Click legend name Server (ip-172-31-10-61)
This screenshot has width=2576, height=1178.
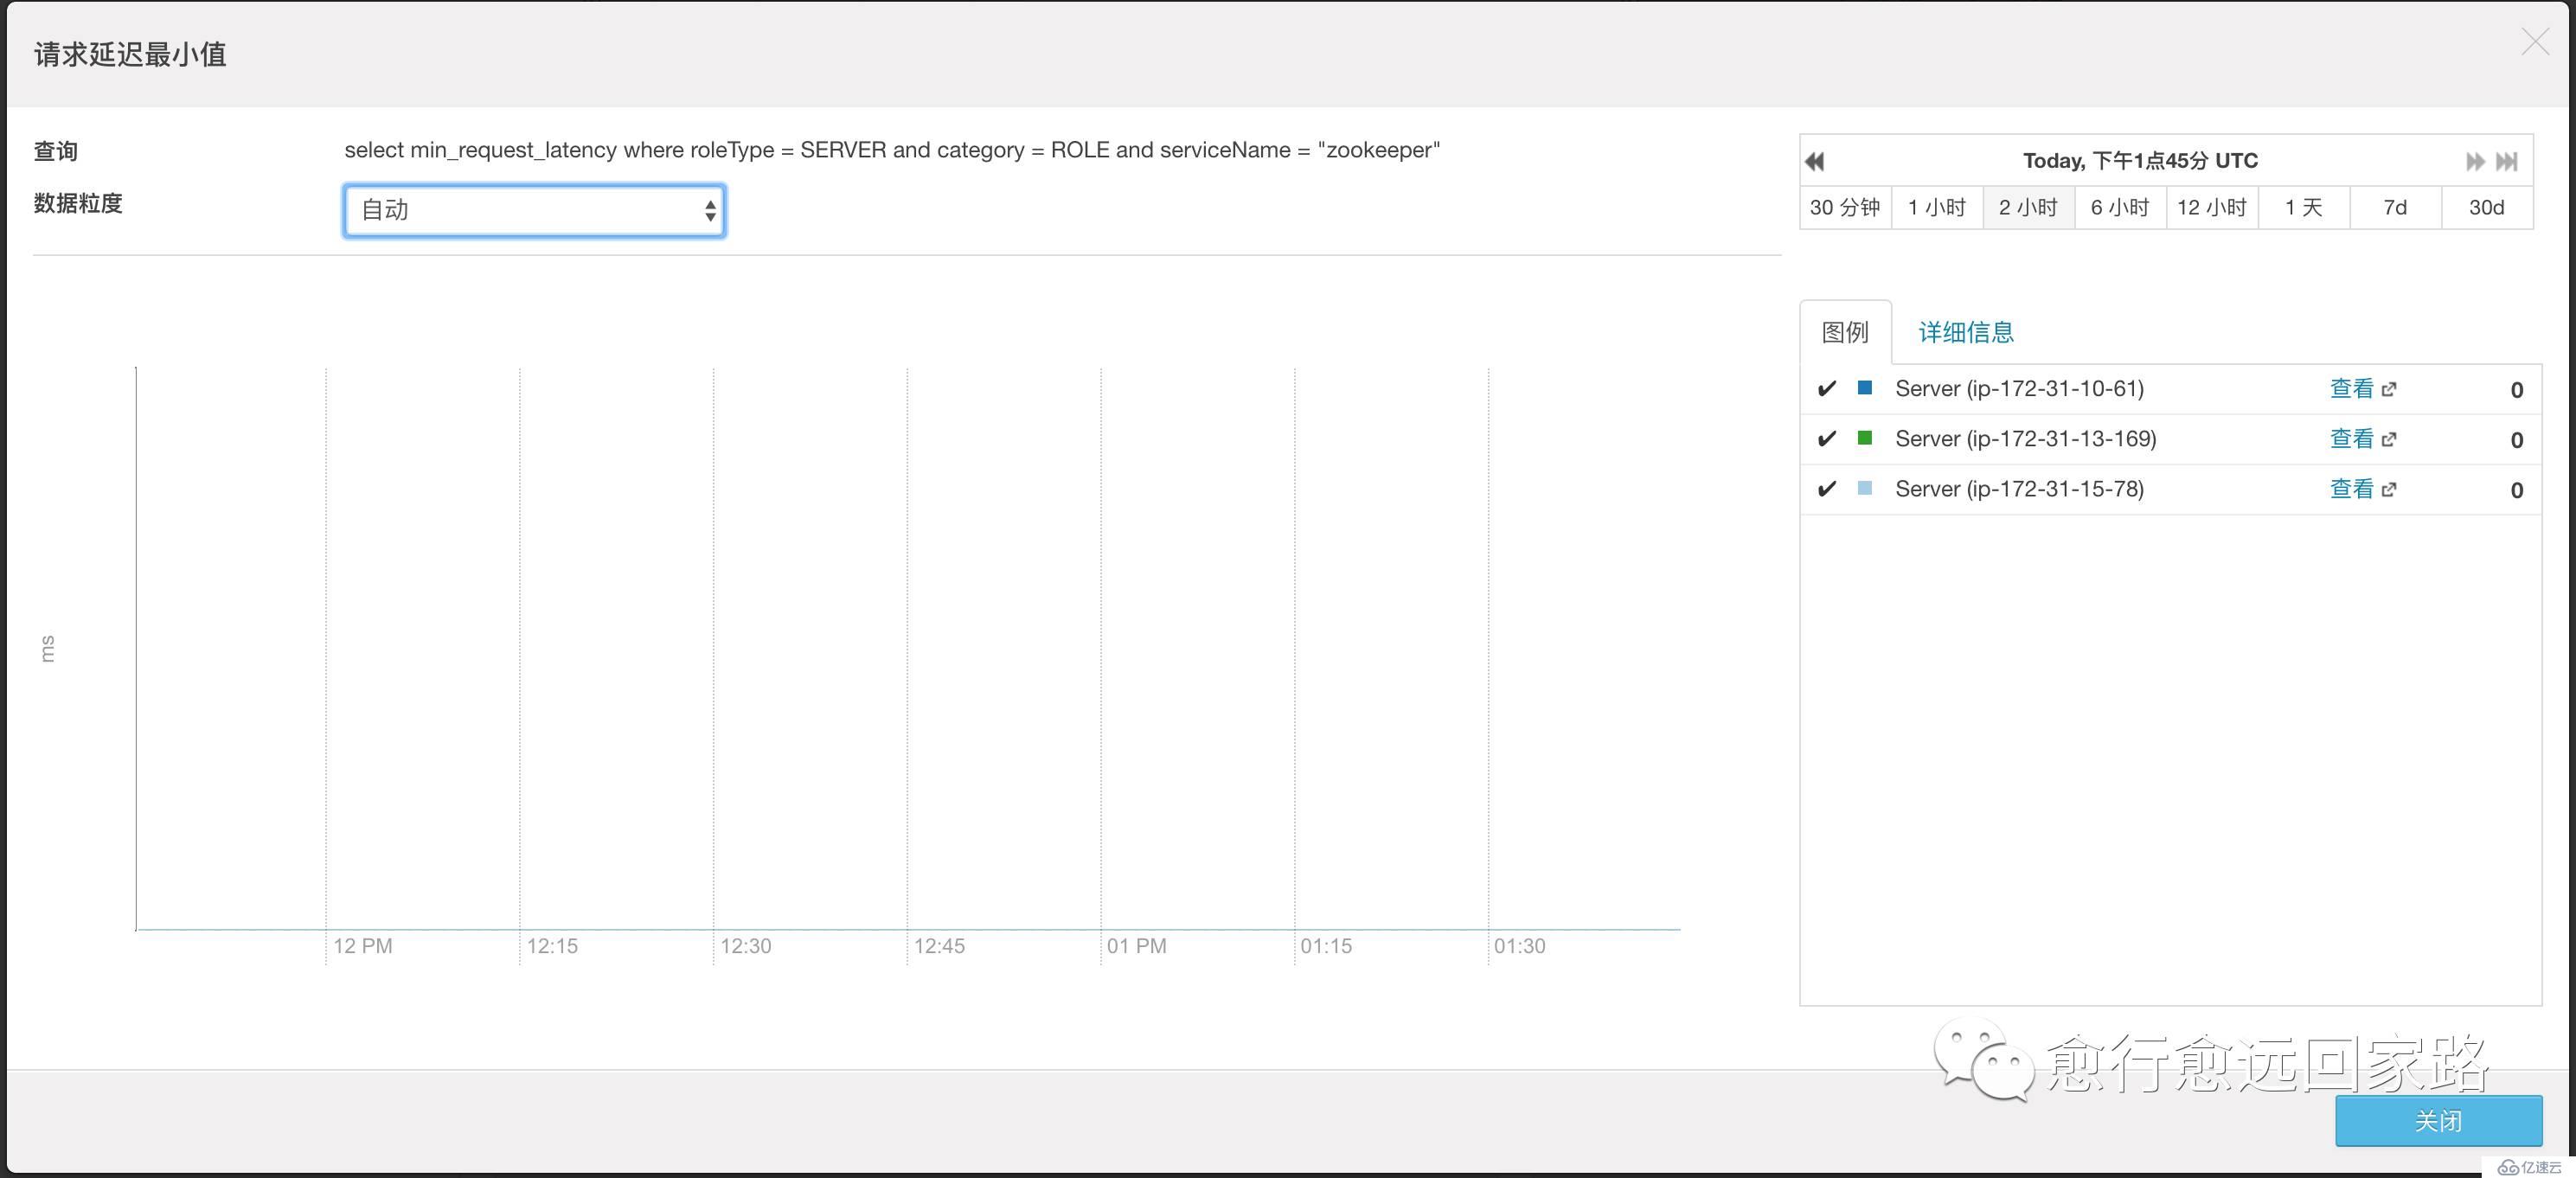[x=2019, y=389]
